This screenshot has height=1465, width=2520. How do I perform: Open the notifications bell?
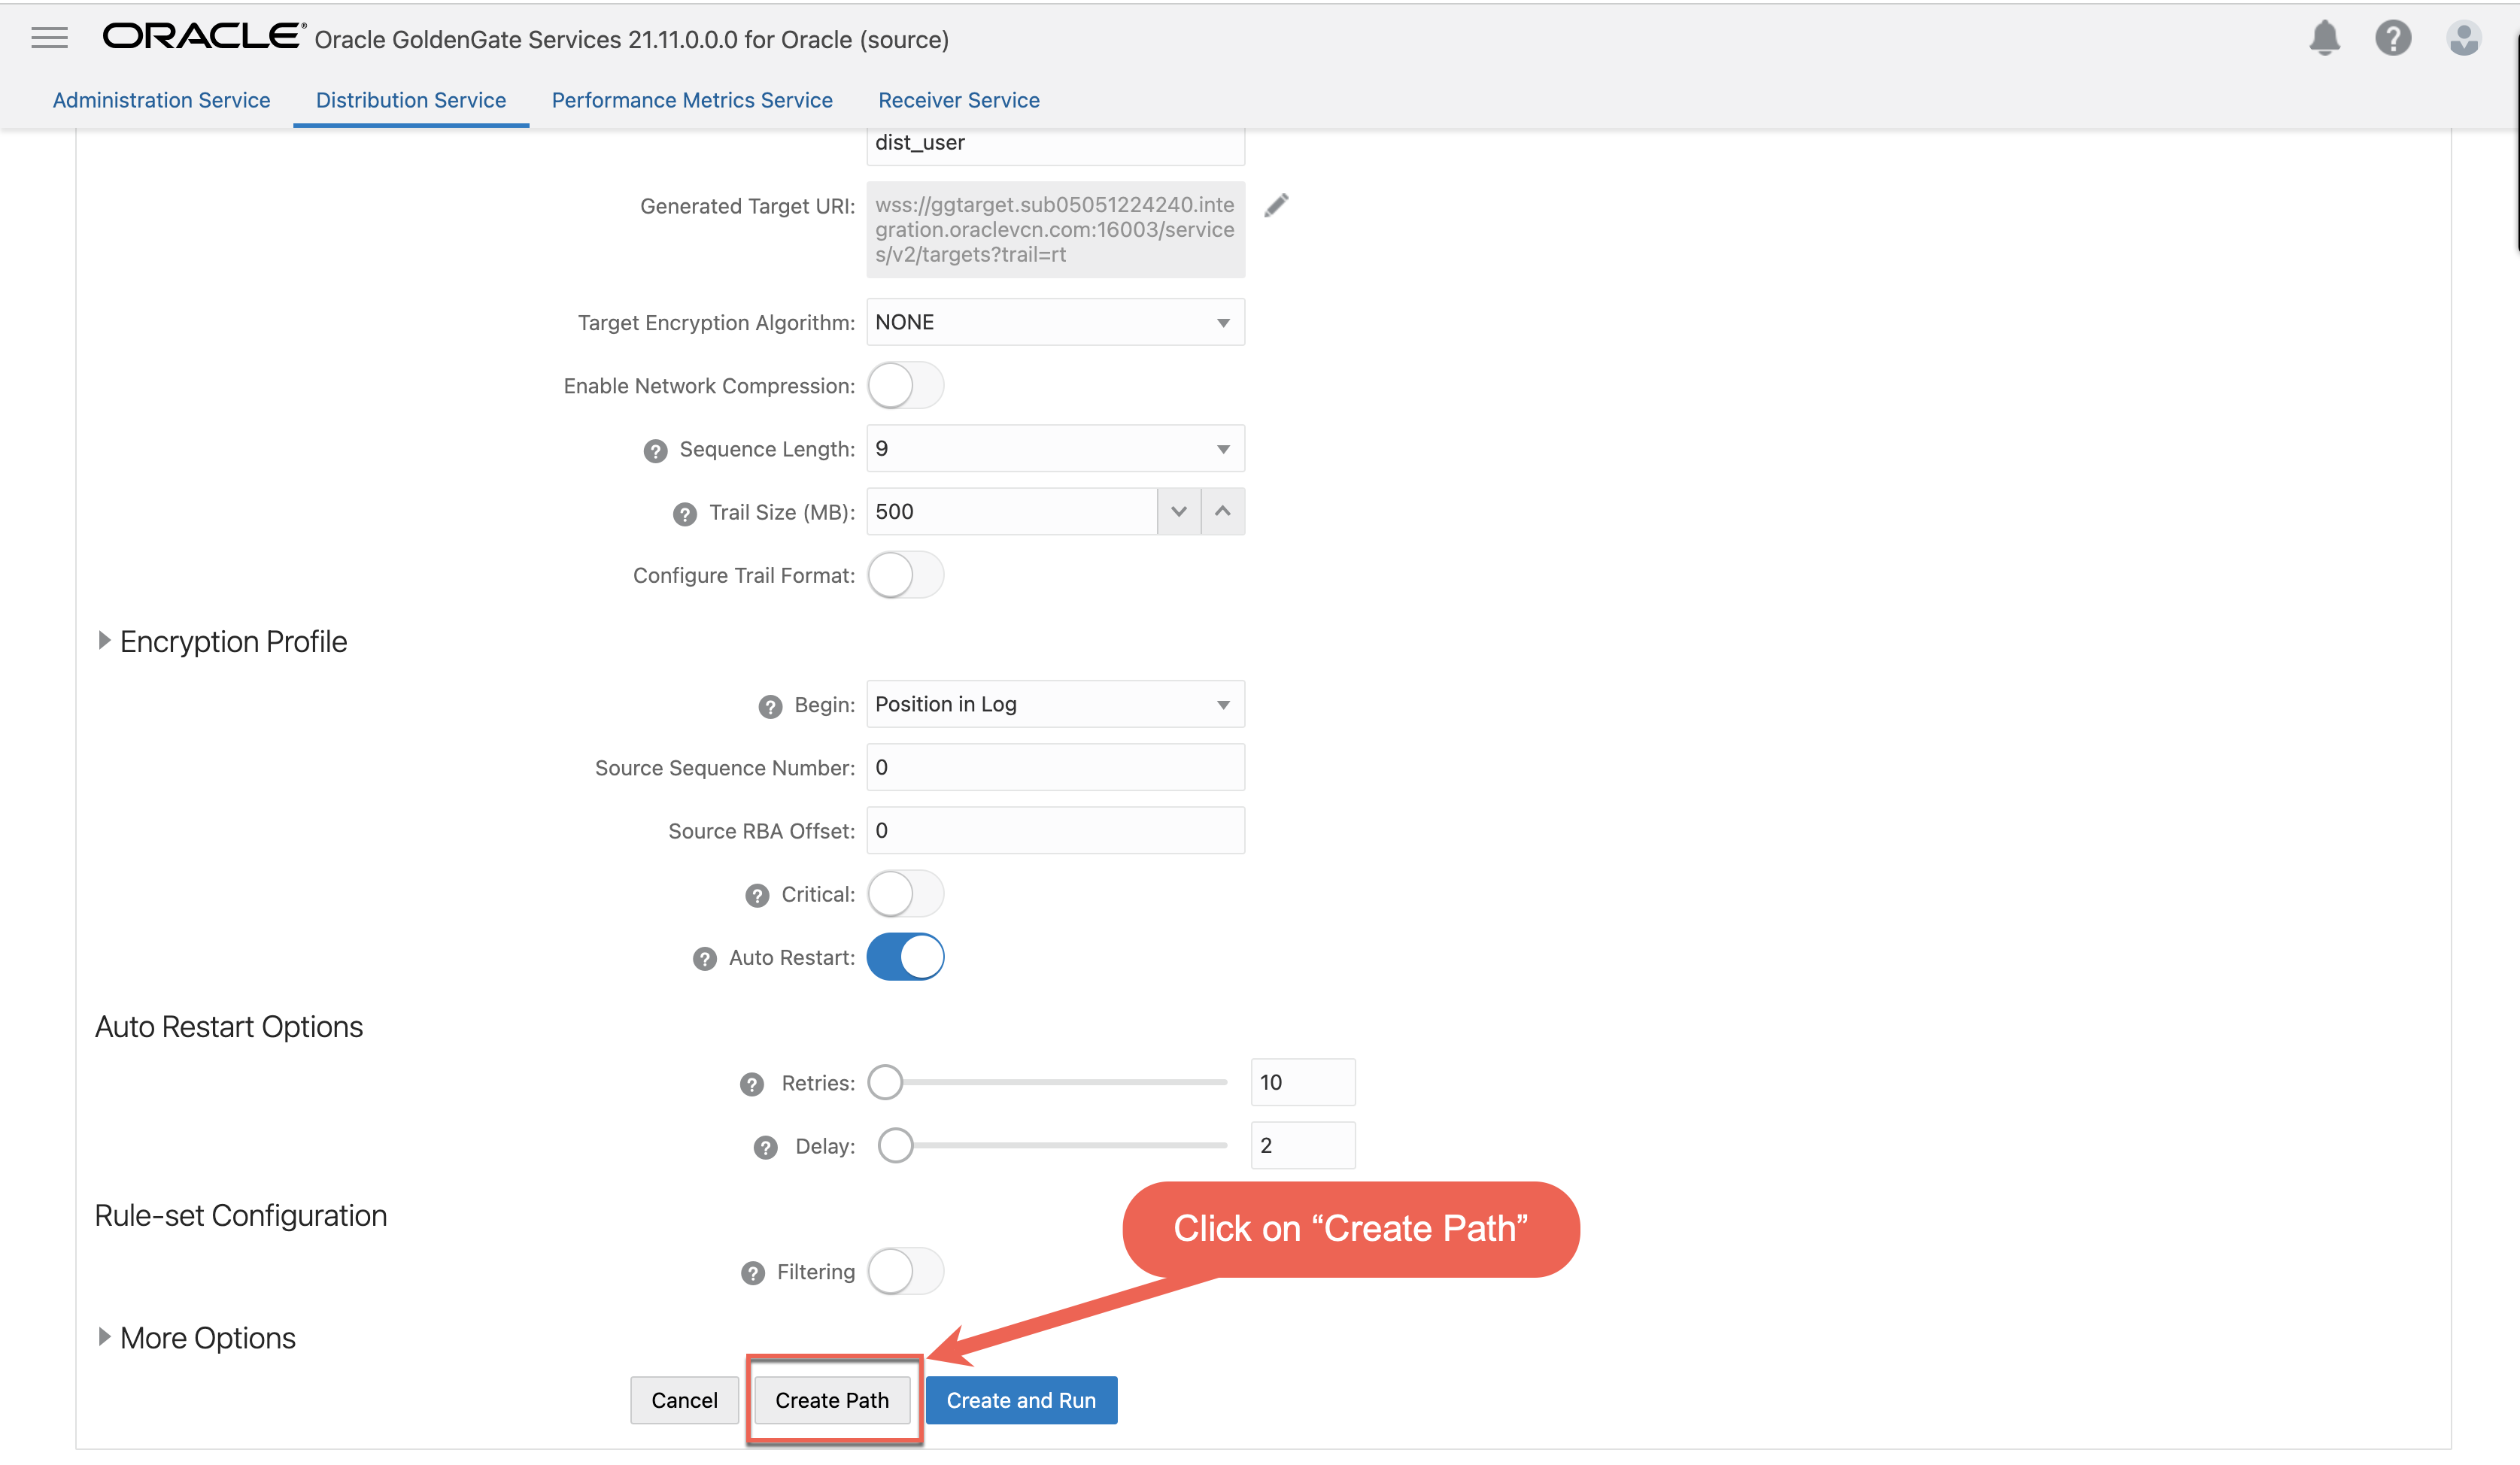pyautogui.click(x=2325, y=38)
